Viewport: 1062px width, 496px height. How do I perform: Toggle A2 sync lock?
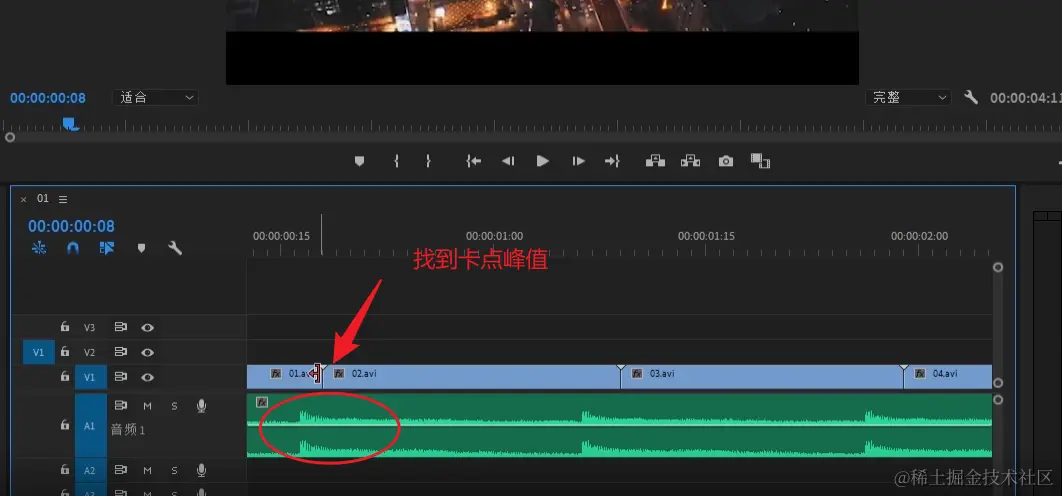121,469
